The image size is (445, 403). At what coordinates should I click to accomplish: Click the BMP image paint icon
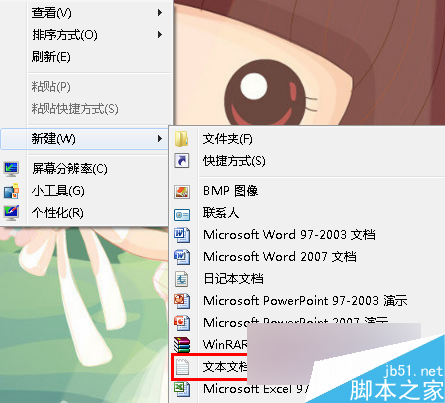[182, 192]
